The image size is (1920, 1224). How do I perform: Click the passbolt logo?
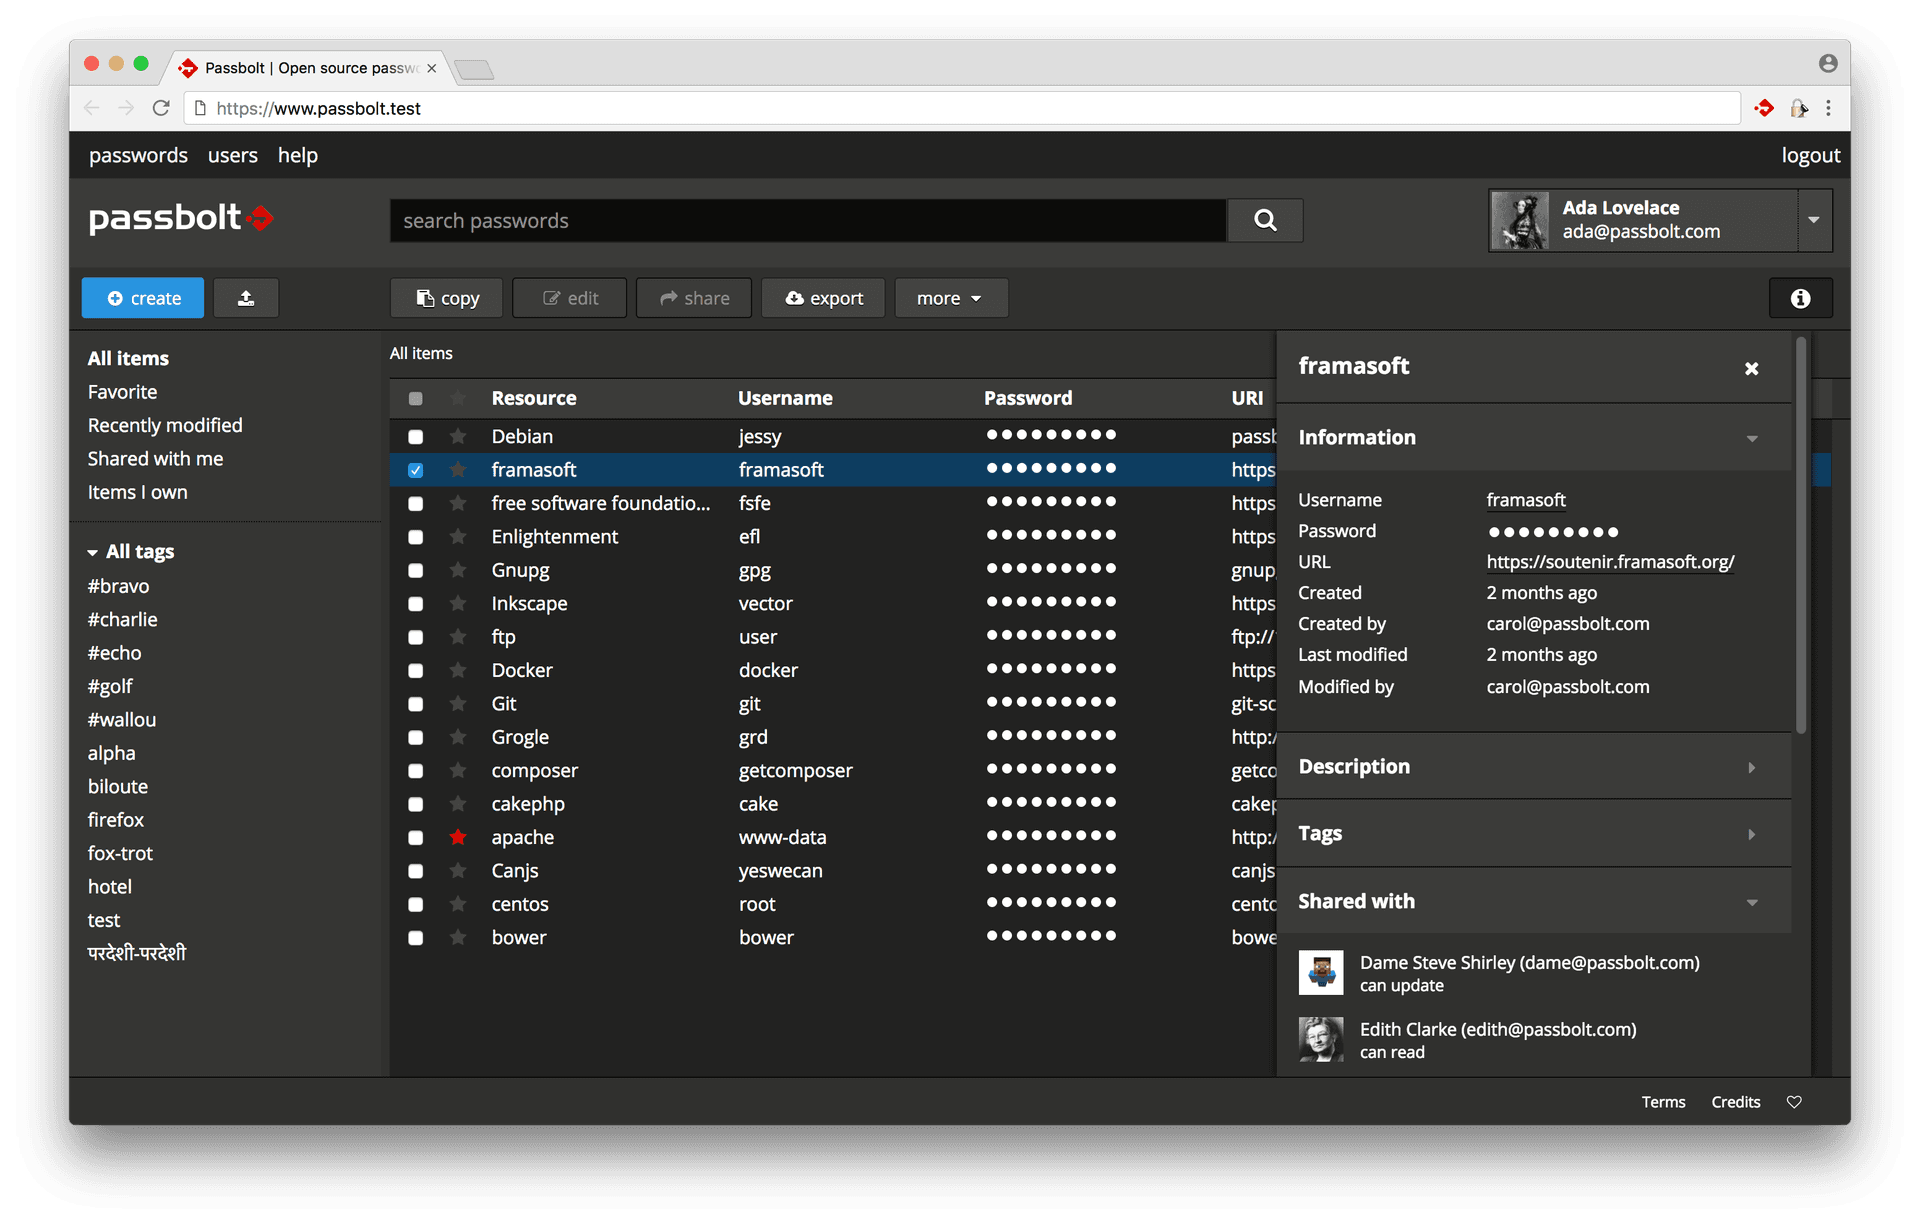point(181,218)
